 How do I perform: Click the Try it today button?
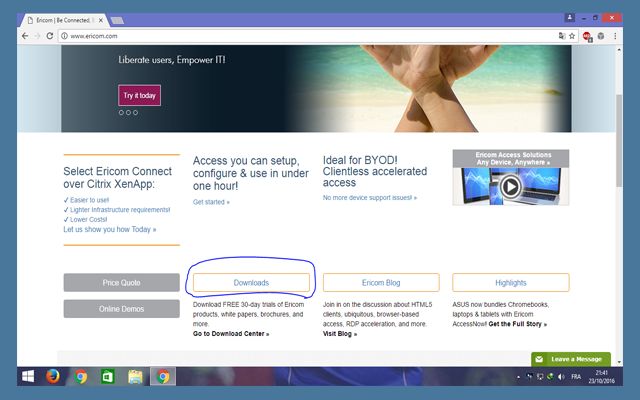click(x=139, y=95)
